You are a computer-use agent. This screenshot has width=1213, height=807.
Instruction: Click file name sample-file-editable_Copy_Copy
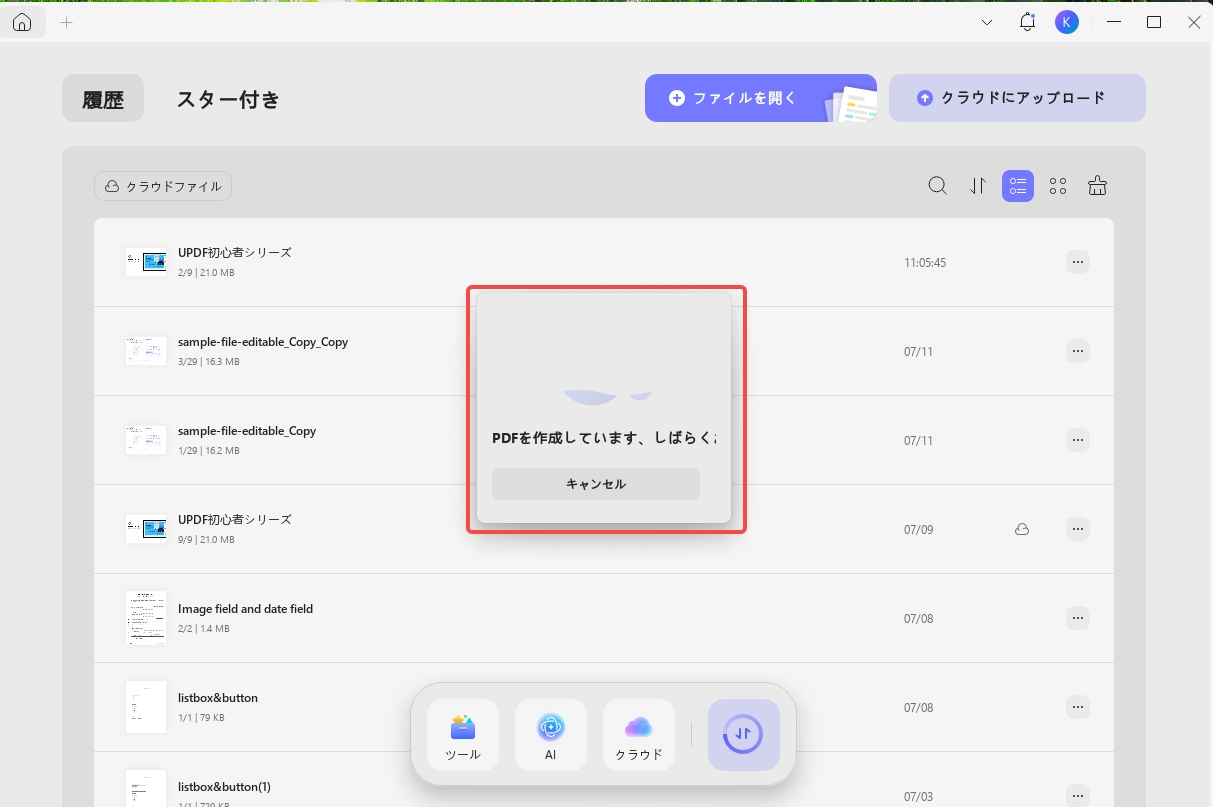coord(263,342)
